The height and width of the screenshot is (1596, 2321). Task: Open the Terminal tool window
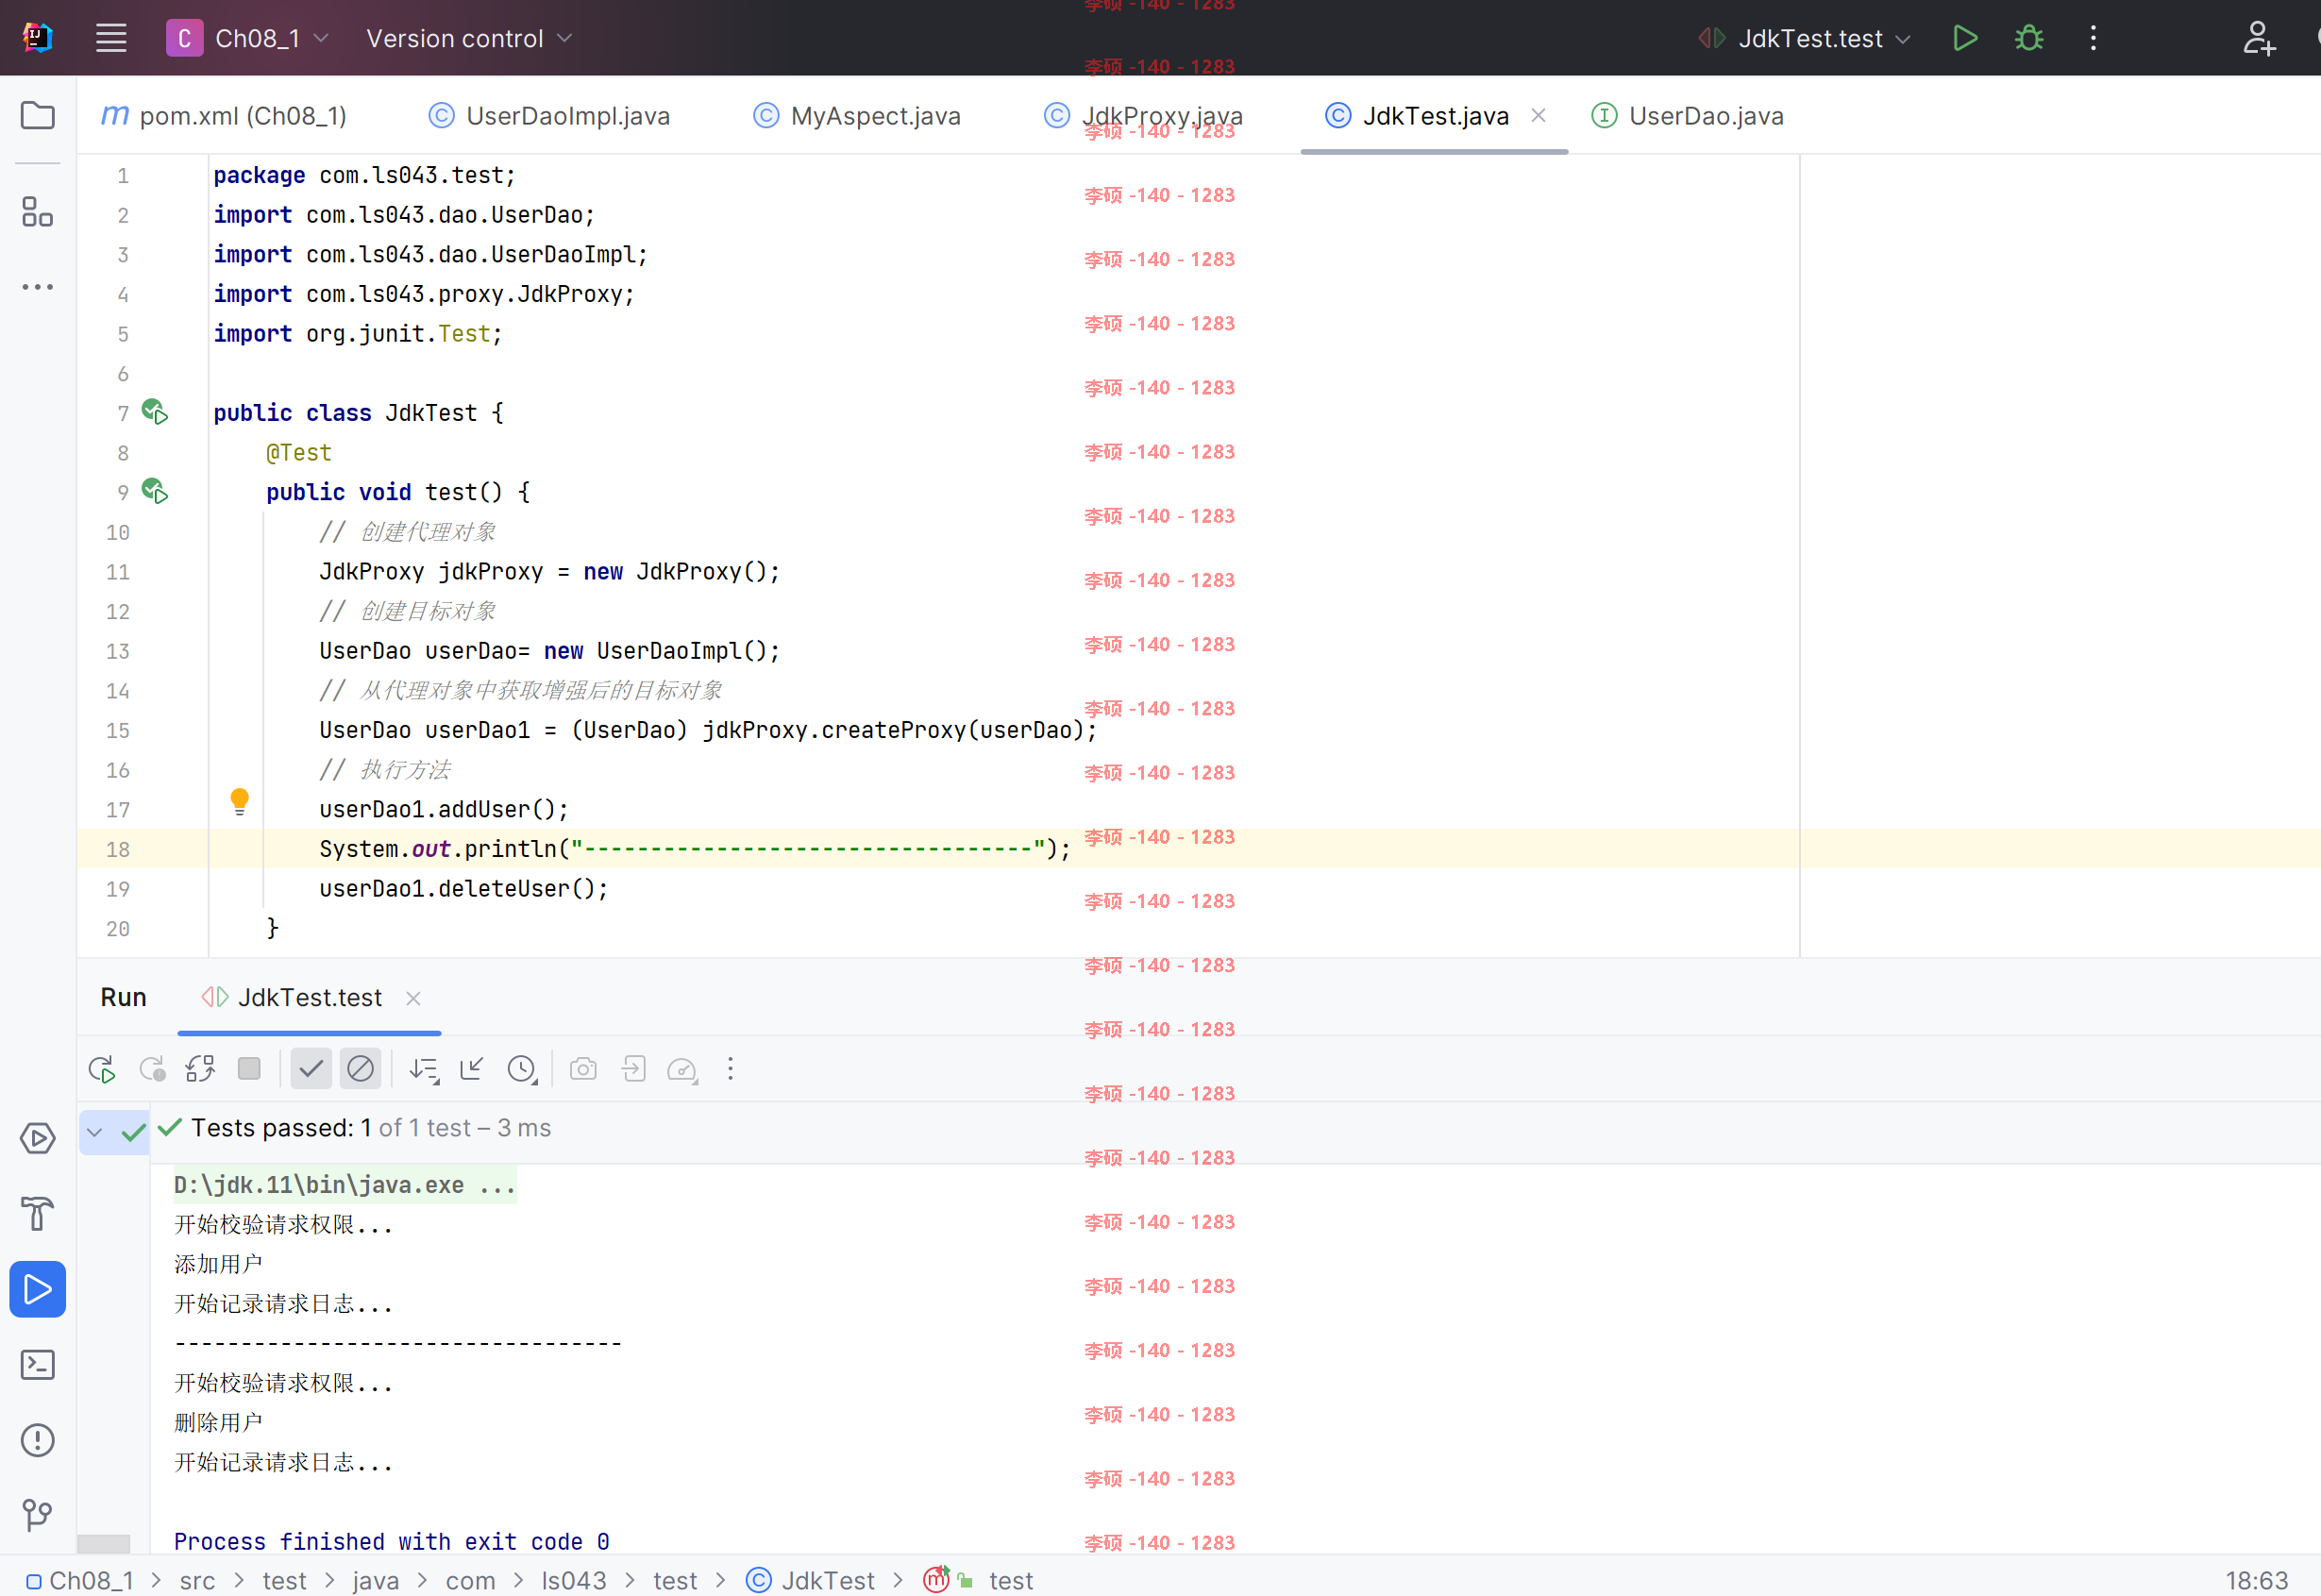(38, 1364)
